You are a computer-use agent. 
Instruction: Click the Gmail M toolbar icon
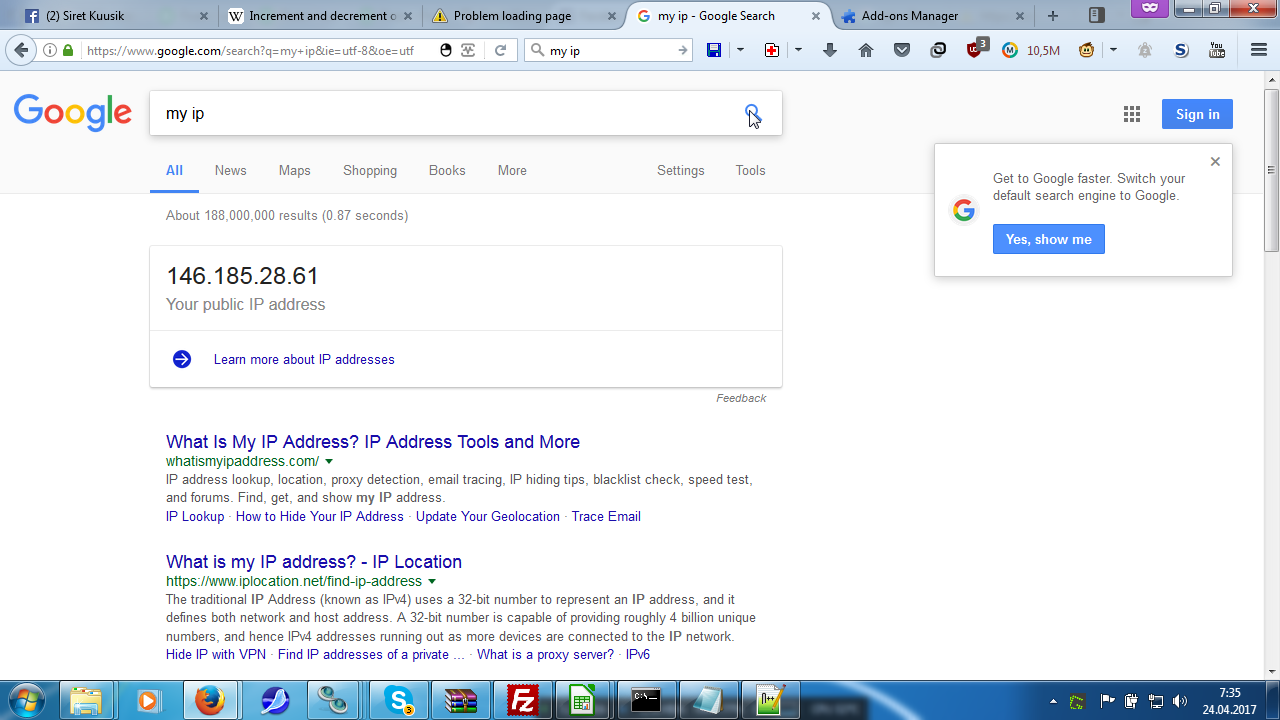pyautogui.click(x=1010, y=50)
